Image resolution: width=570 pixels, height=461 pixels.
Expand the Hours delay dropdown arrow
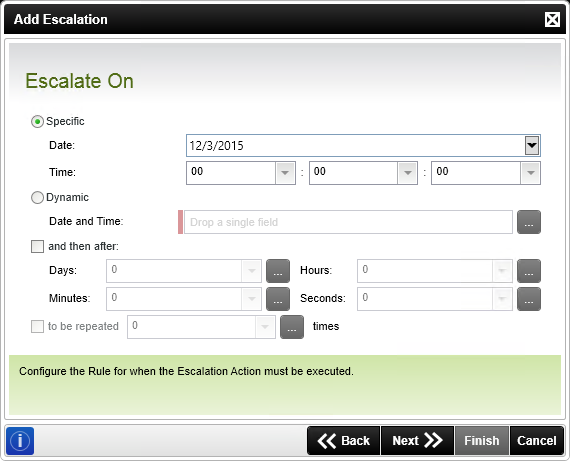pos(502,271)
